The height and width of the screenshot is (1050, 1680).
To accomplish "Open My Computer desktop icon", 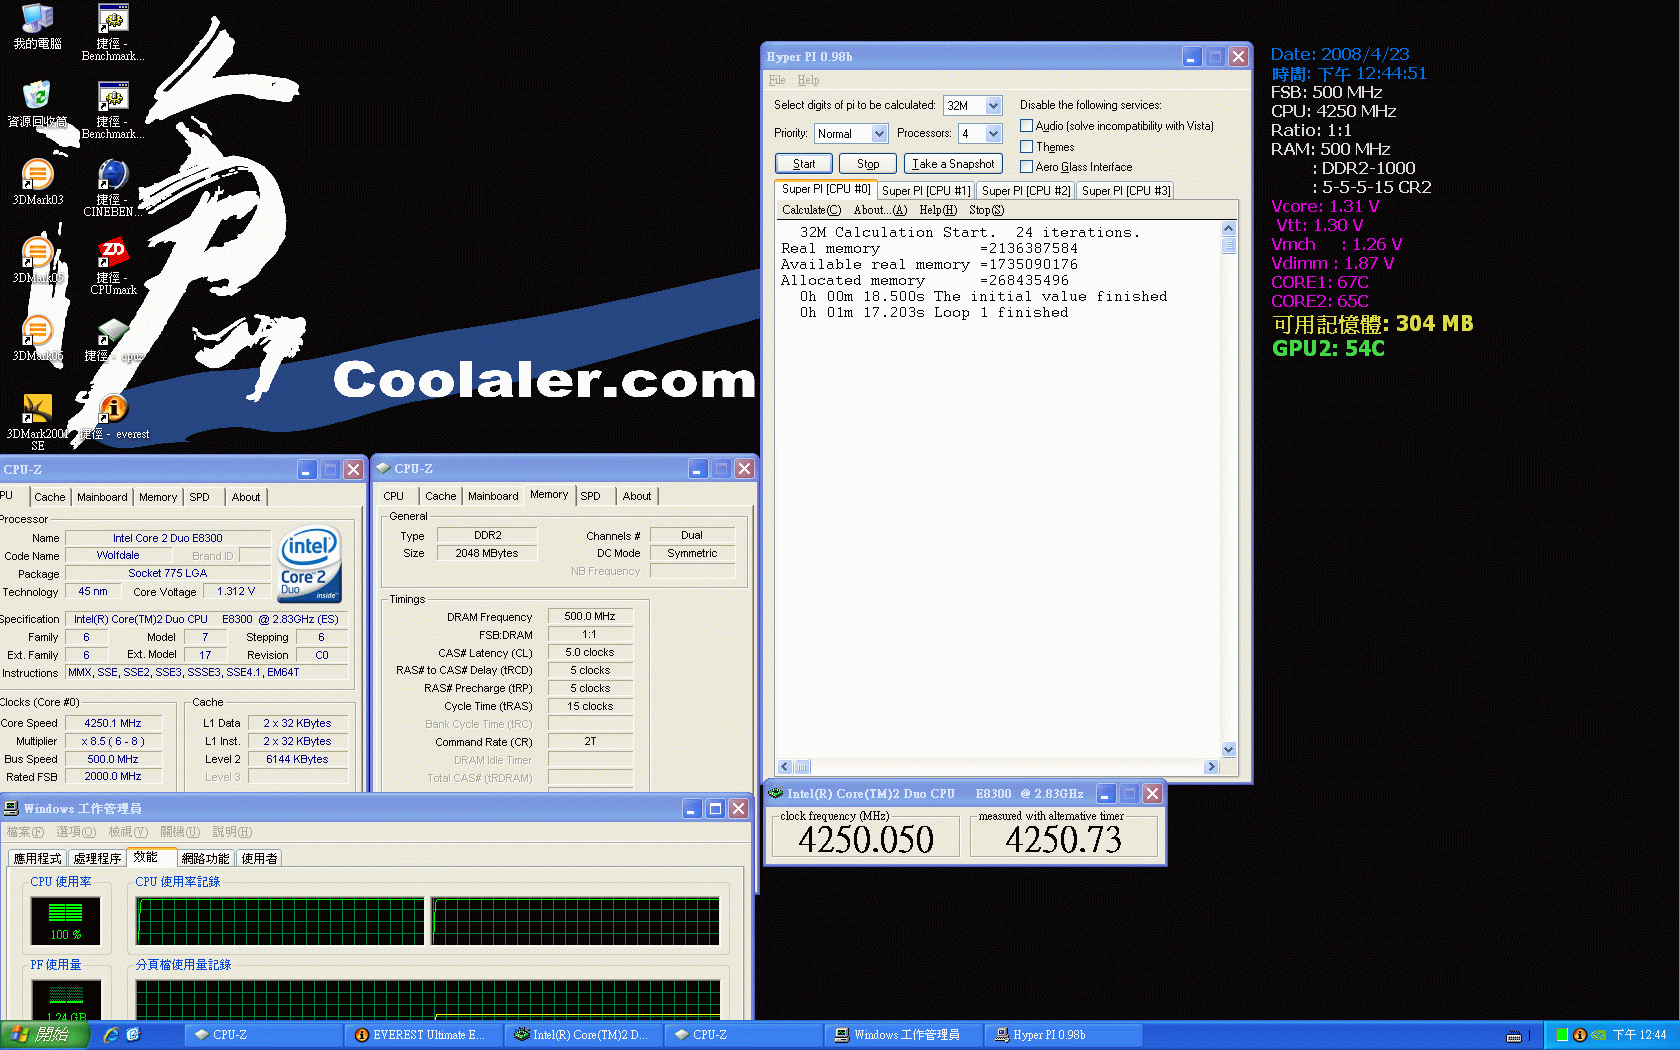I will point(37,27).
